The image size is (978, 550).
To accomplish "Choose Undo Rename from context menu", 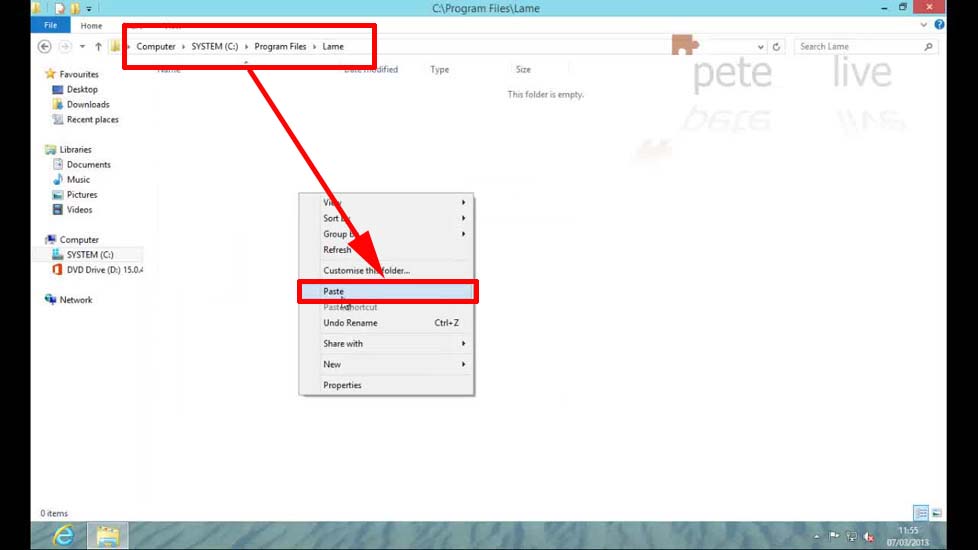I will (x=387, y=323).
